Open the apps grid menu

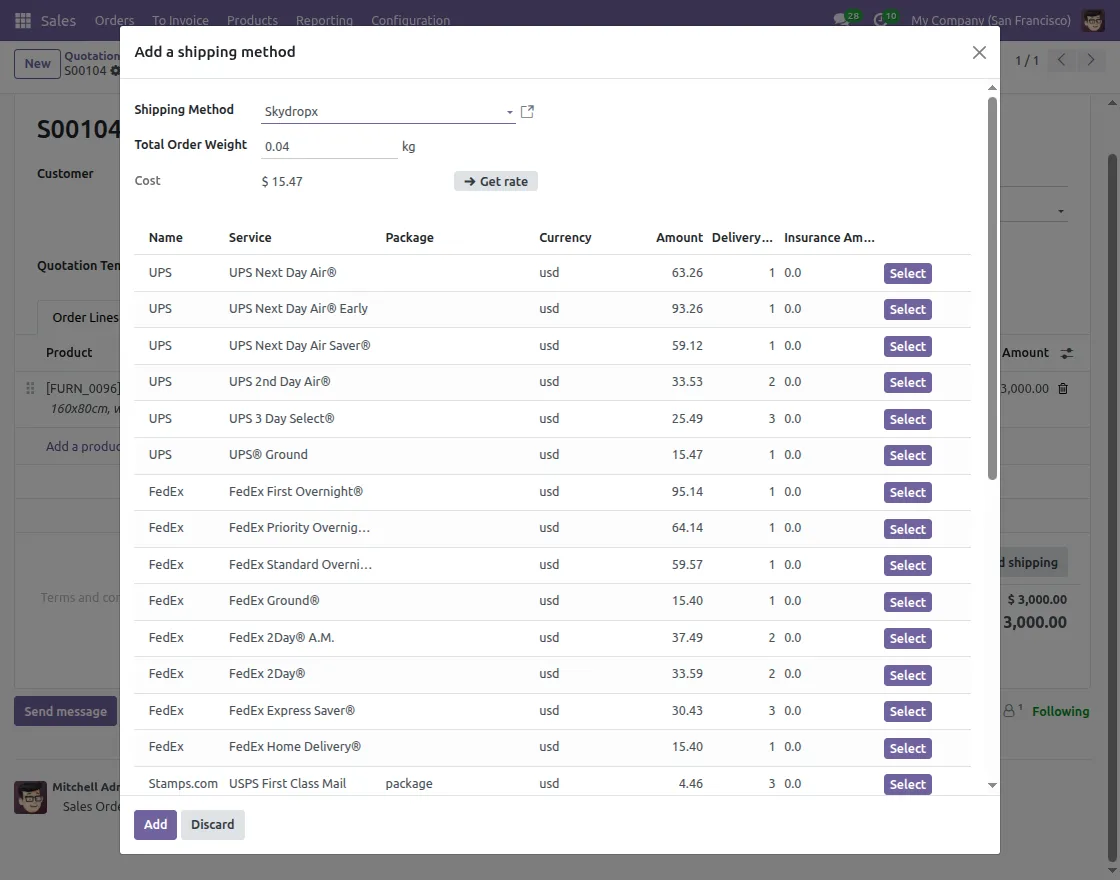(22, 20)
